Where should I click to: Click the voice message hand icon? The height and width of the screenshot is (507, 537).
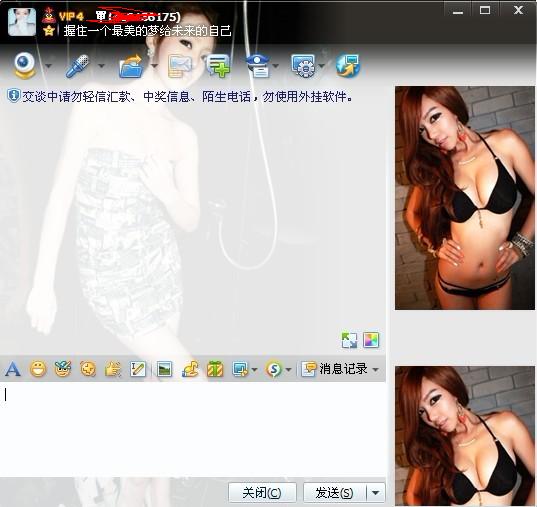tap(113, 369)
